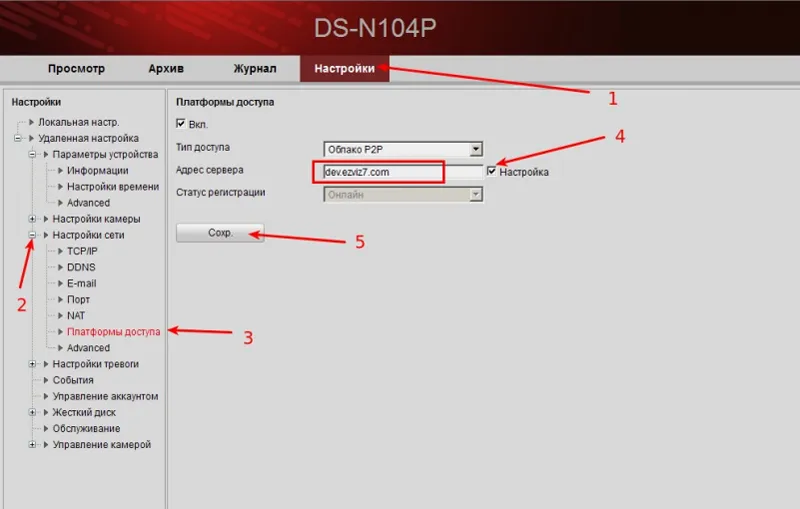The width and height of the screenshot is (800, 509).
Task: Open the Тип доступа dropdown
Action: [476, 150]
